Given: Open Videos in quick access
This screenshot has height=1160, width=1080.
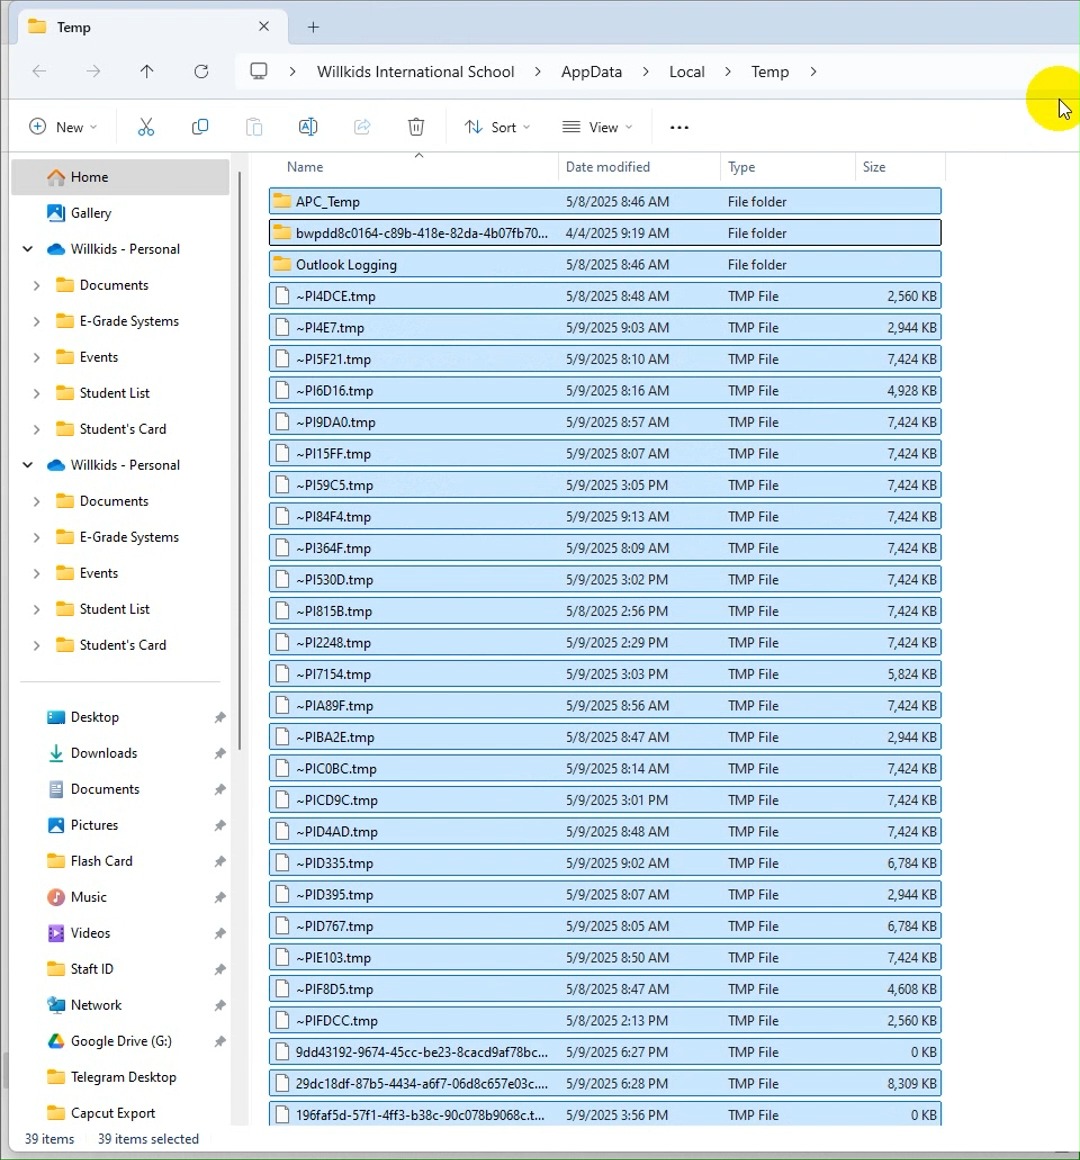Looking at the screenshot, I should click(90, 933).
